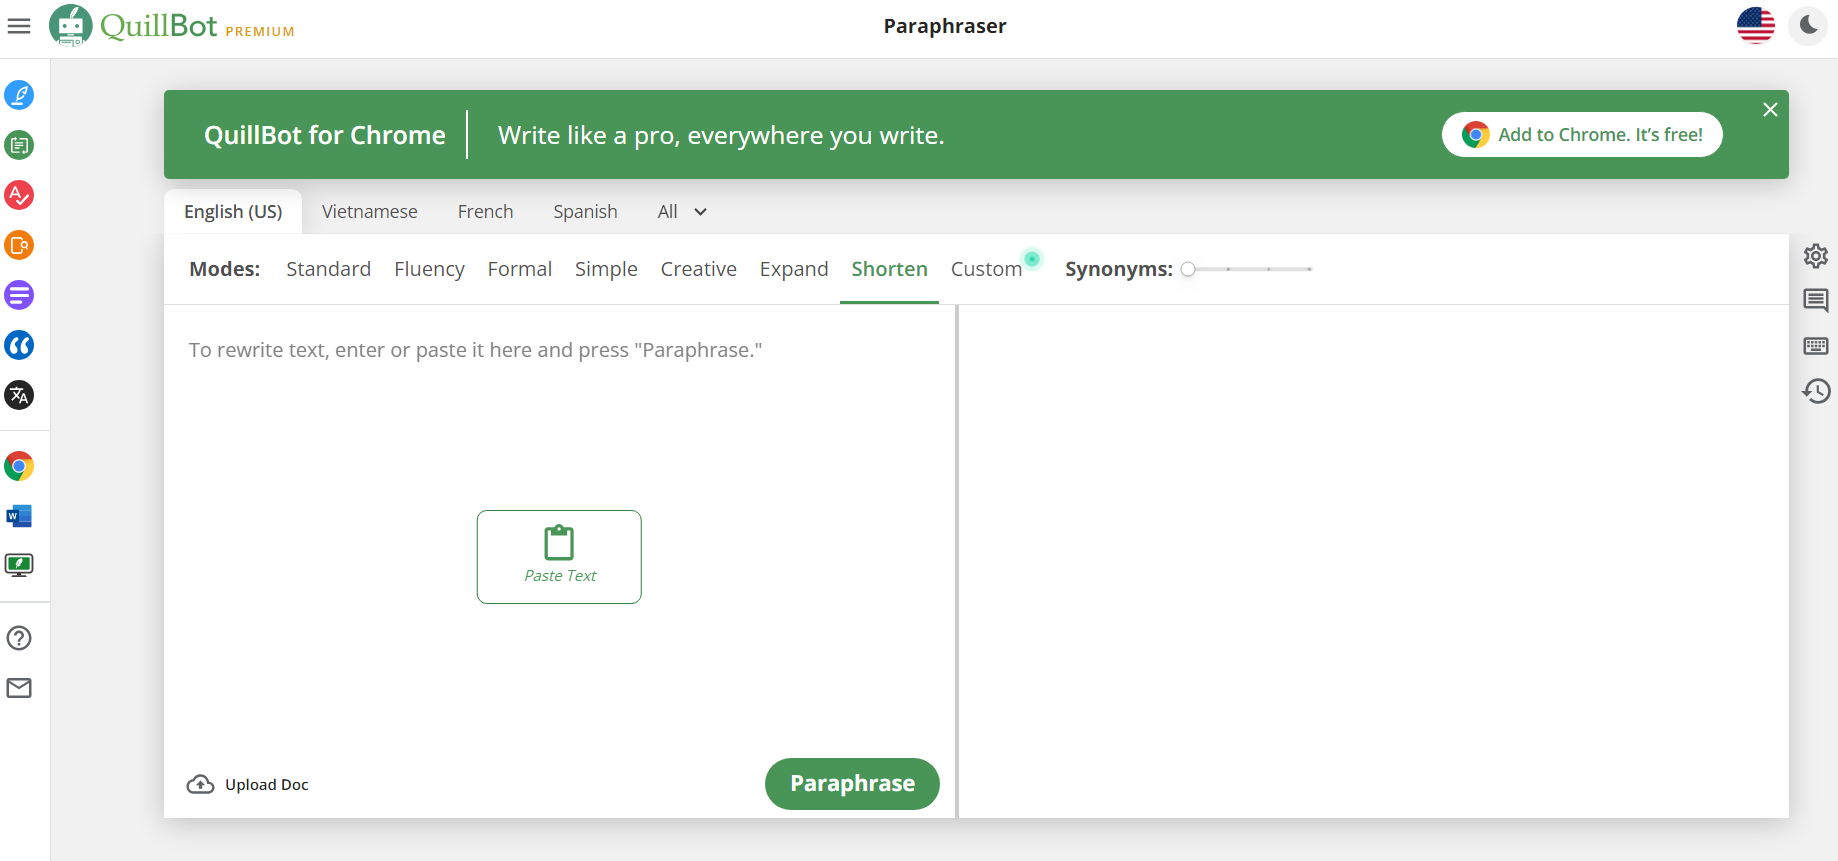Select the English (US) language tab
1838x861 pixels.
coord(233,212)
